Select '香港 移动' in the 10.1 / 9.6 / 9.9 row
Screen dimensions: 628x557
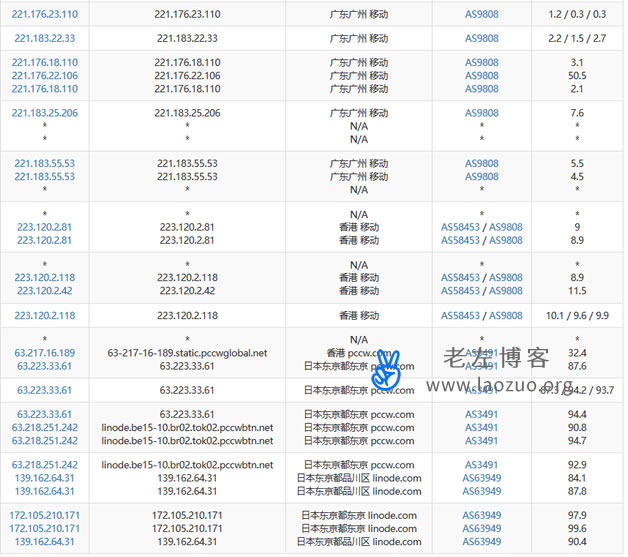pos(359,316)
